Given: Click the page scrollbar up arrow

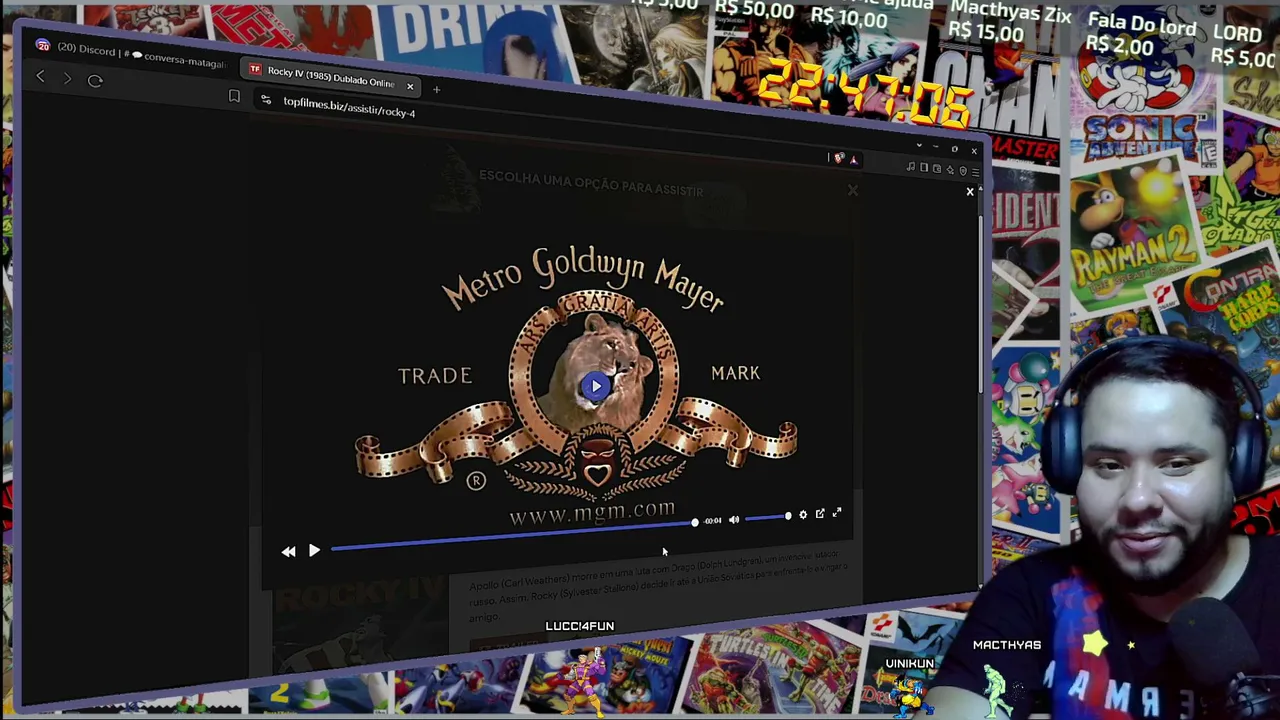Looking at the screenshot, I should (980, 190).
